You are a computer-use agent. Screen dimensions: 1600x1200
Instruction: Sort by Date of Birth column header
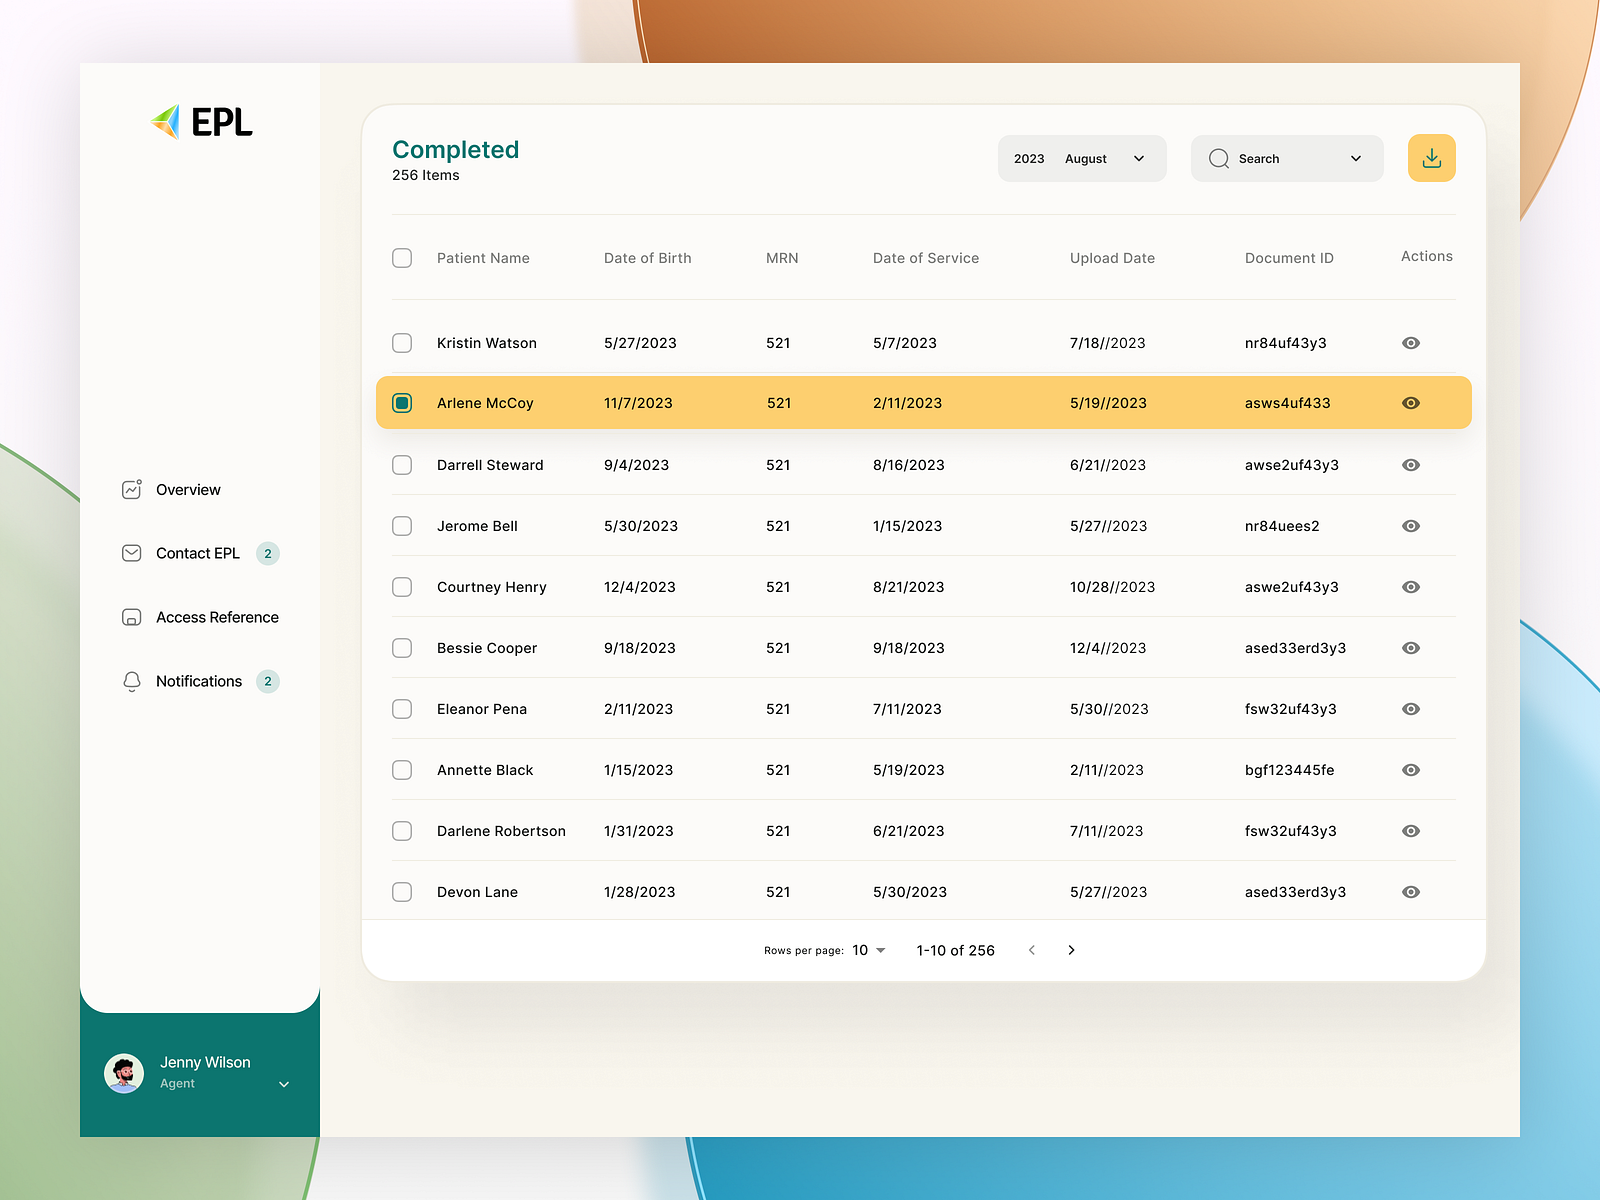648,258
